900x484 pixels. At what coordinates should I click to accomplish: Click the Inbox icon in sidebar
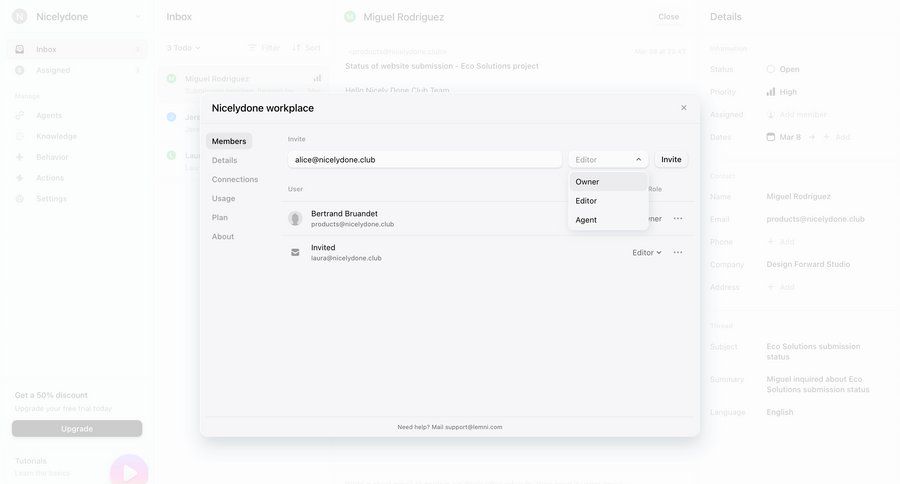(x=20, y=49)
